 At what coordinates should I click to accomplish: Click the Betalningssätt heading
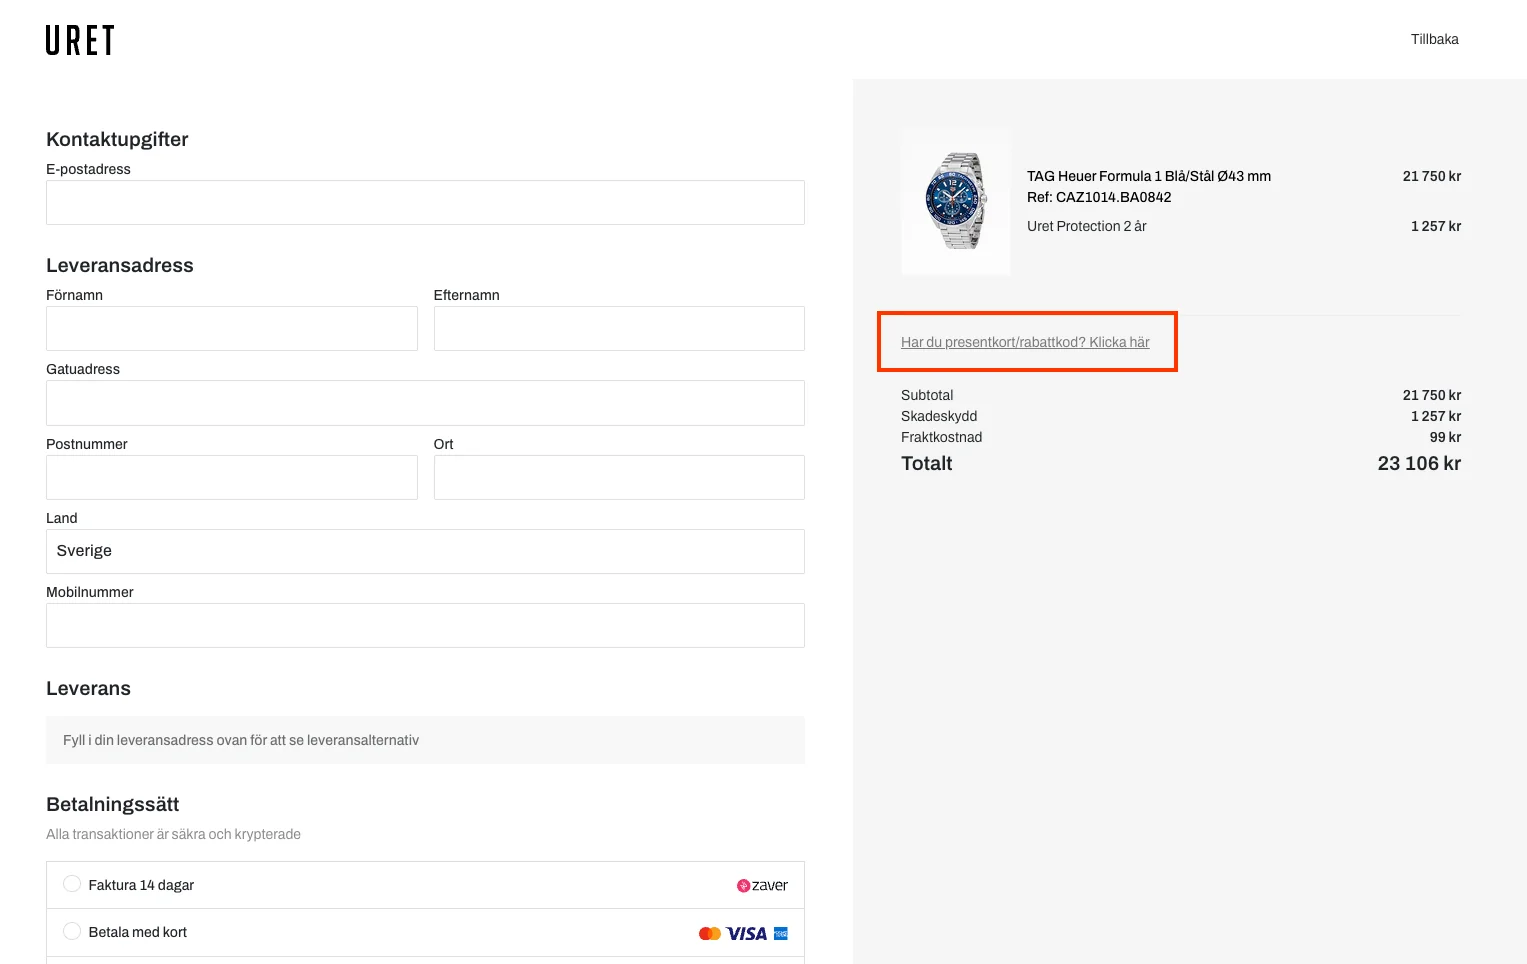[x=113, y=804]
